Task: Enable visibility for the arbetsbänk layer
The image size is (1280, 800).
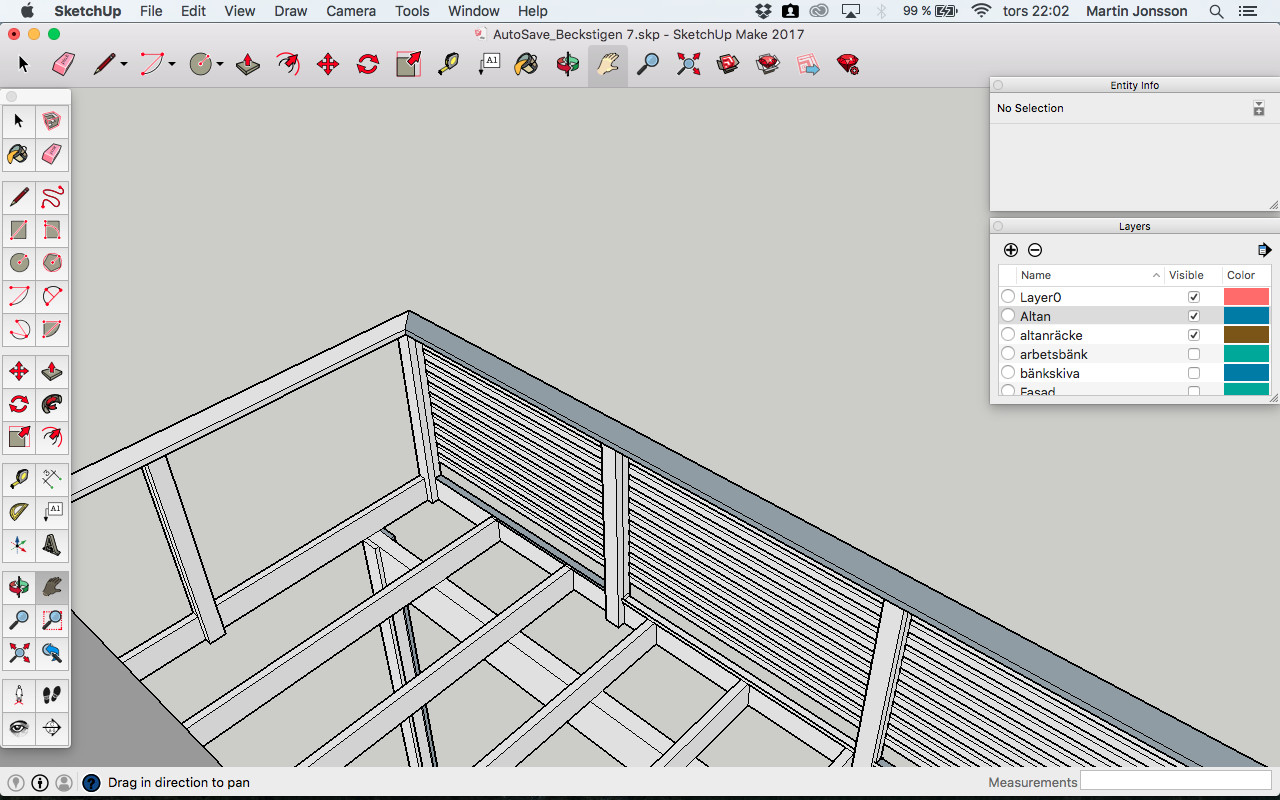Action: coord(1193,354)
